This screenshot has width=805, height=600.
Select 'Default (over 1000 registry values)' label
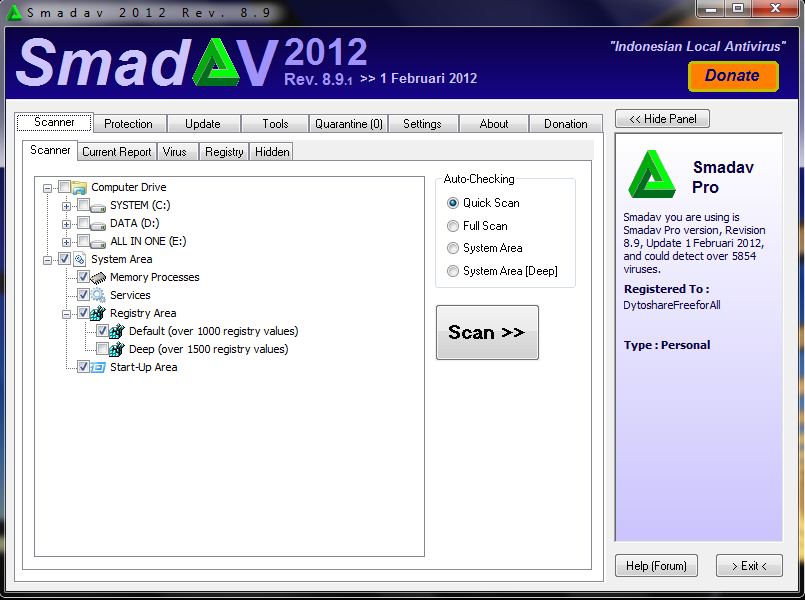point(214,331)
